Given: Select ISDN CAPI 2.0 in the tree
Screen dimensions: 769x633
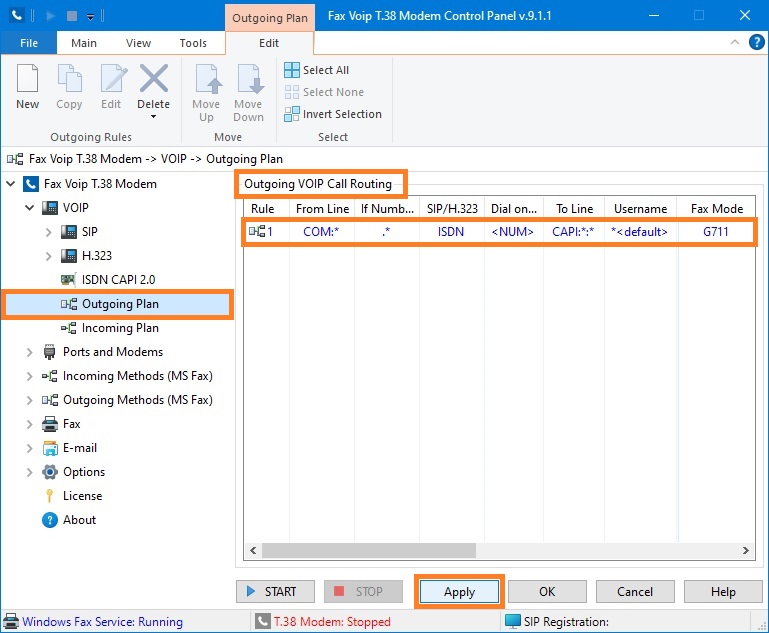Looking at the screenshot, I should 118,280.
